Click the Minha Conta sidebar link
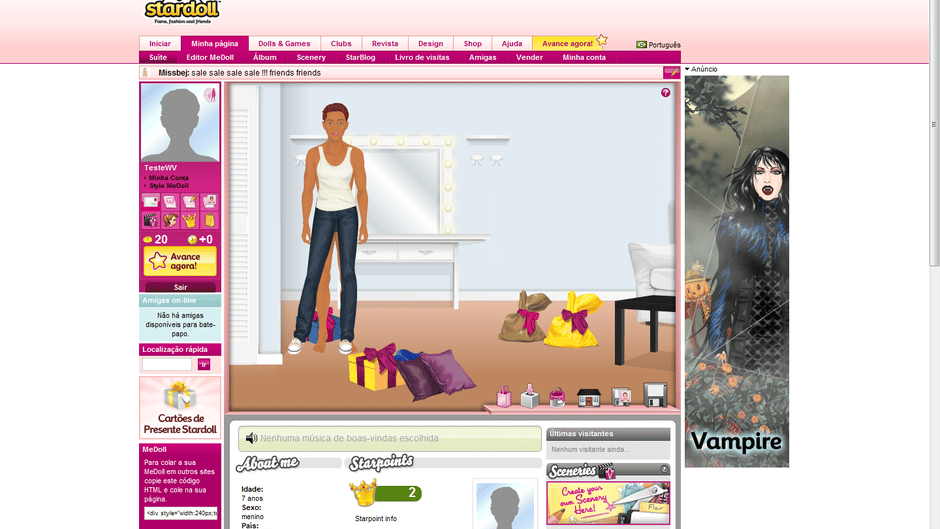 click(x=168, y=178)
